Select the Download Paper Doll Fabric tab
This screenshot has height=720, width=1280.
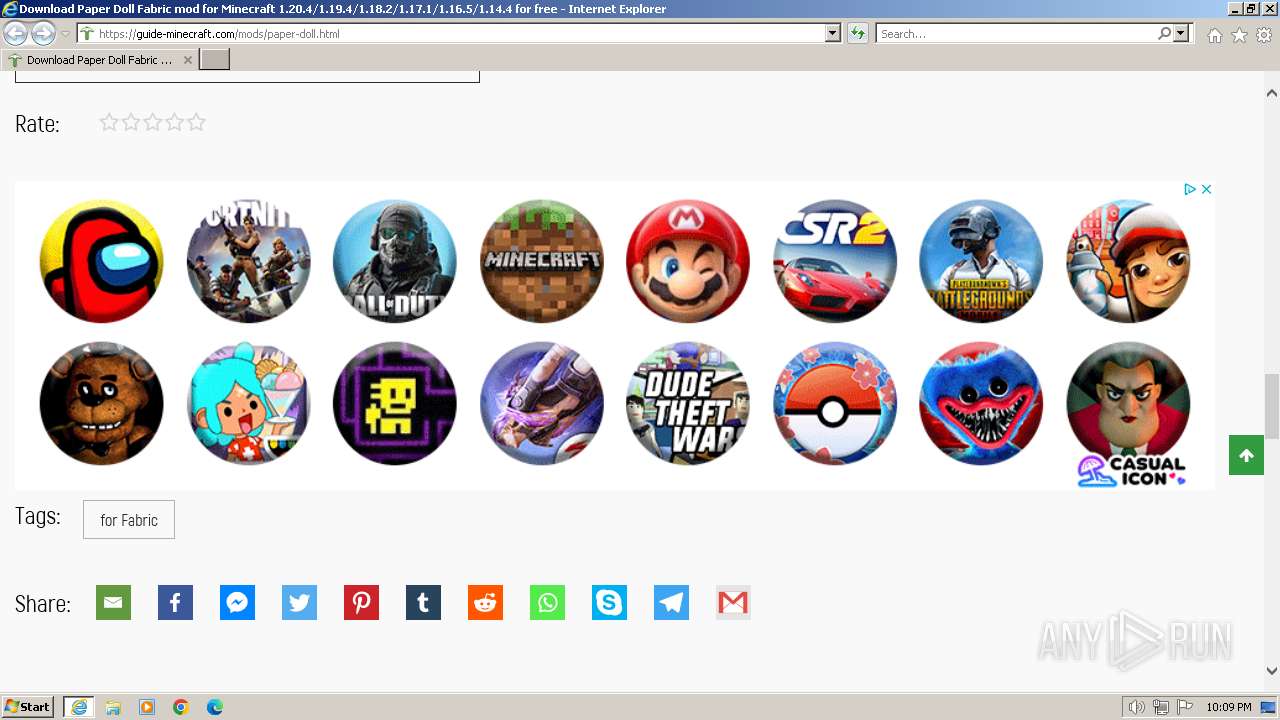[100, 60]
